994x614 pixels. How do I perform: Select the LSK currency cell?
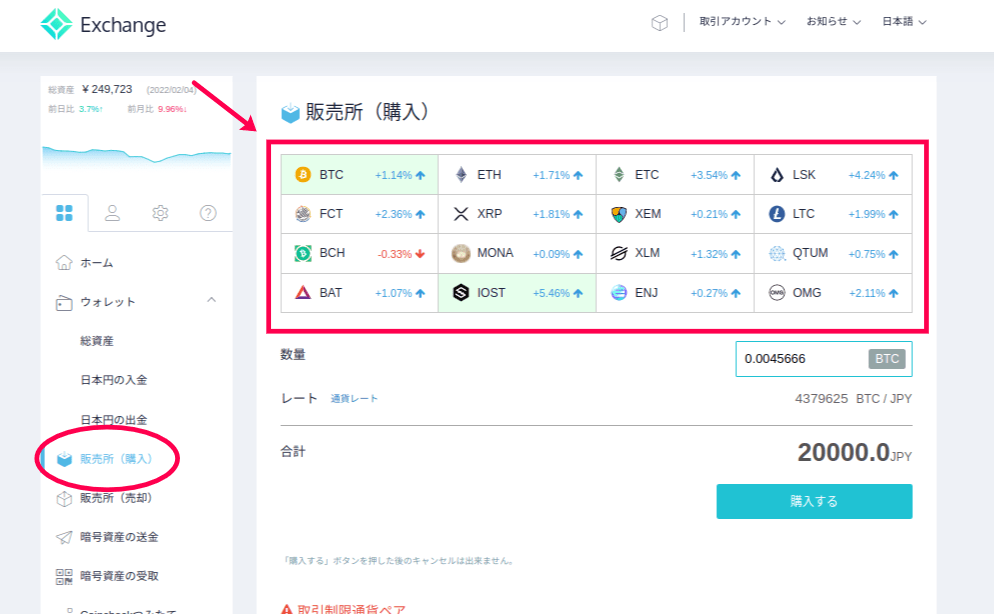833,175
